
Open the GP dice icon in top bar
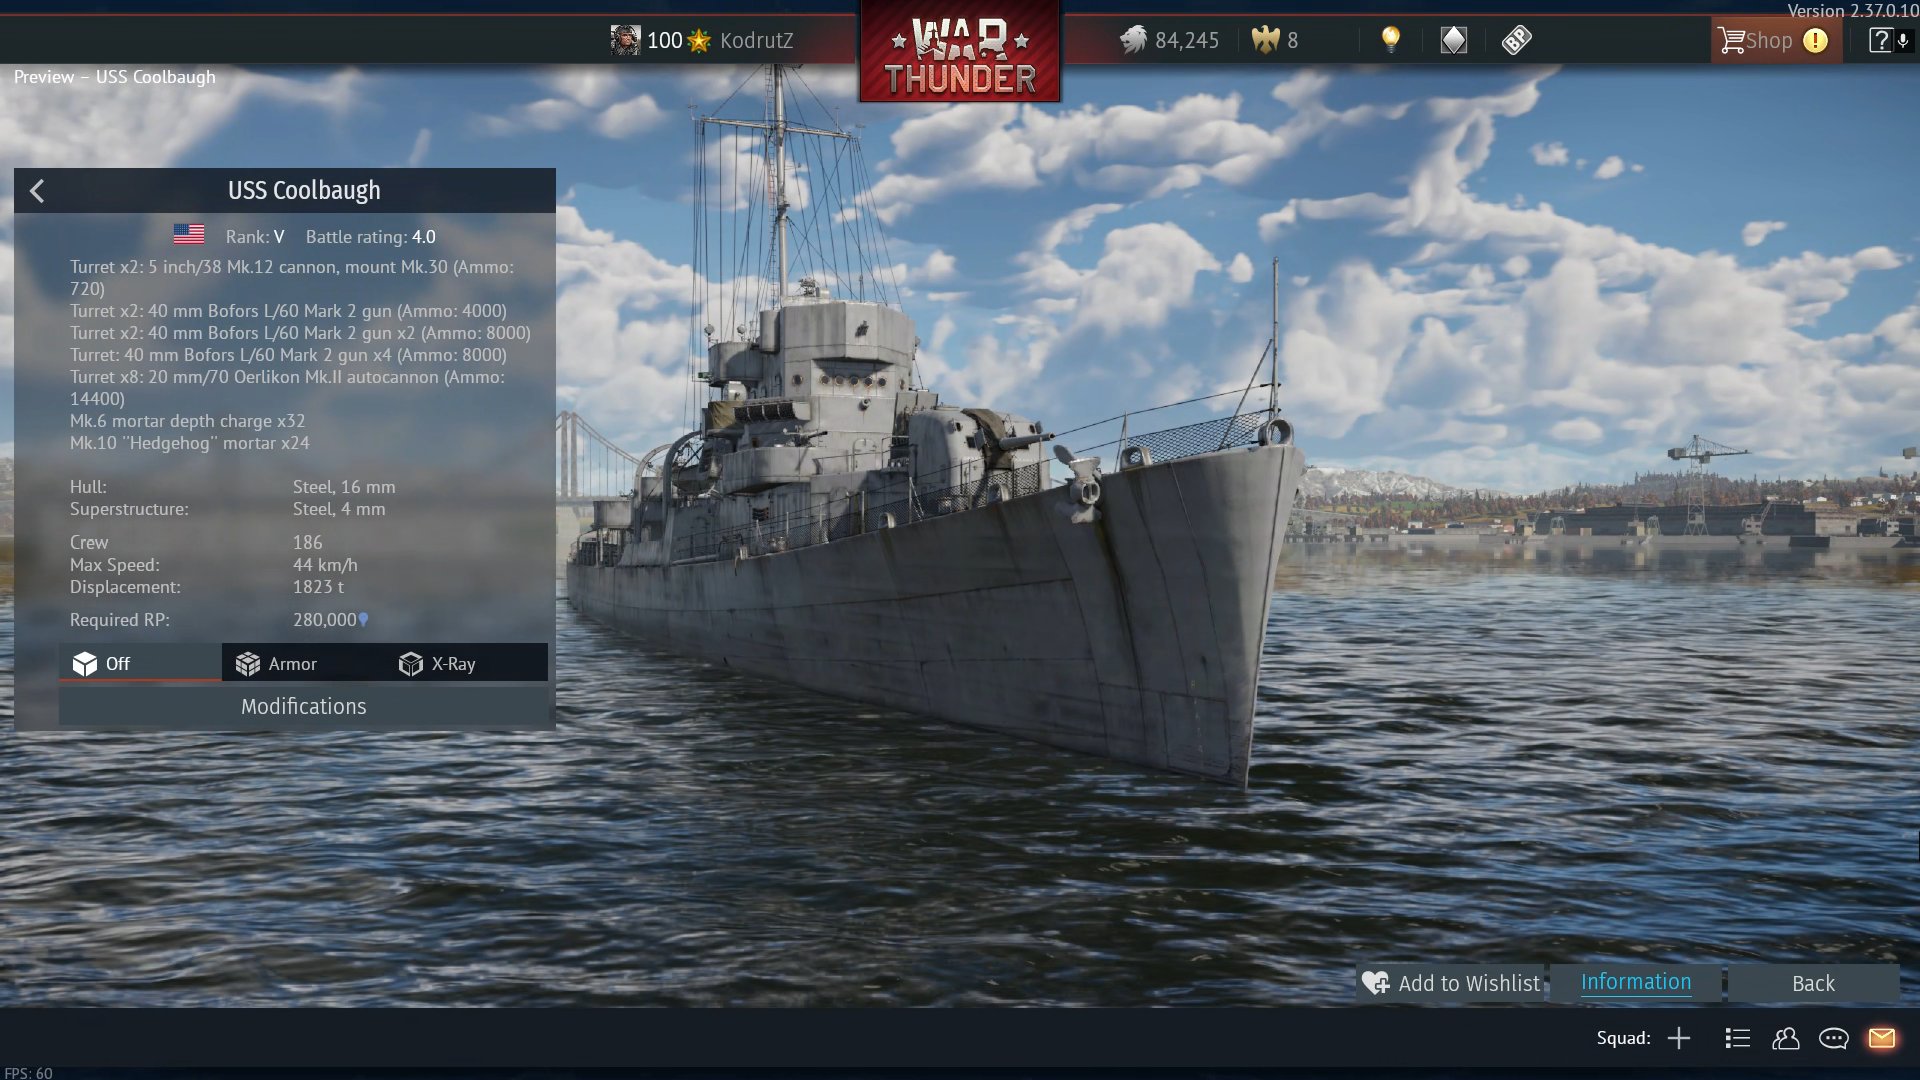point(1516,40)
